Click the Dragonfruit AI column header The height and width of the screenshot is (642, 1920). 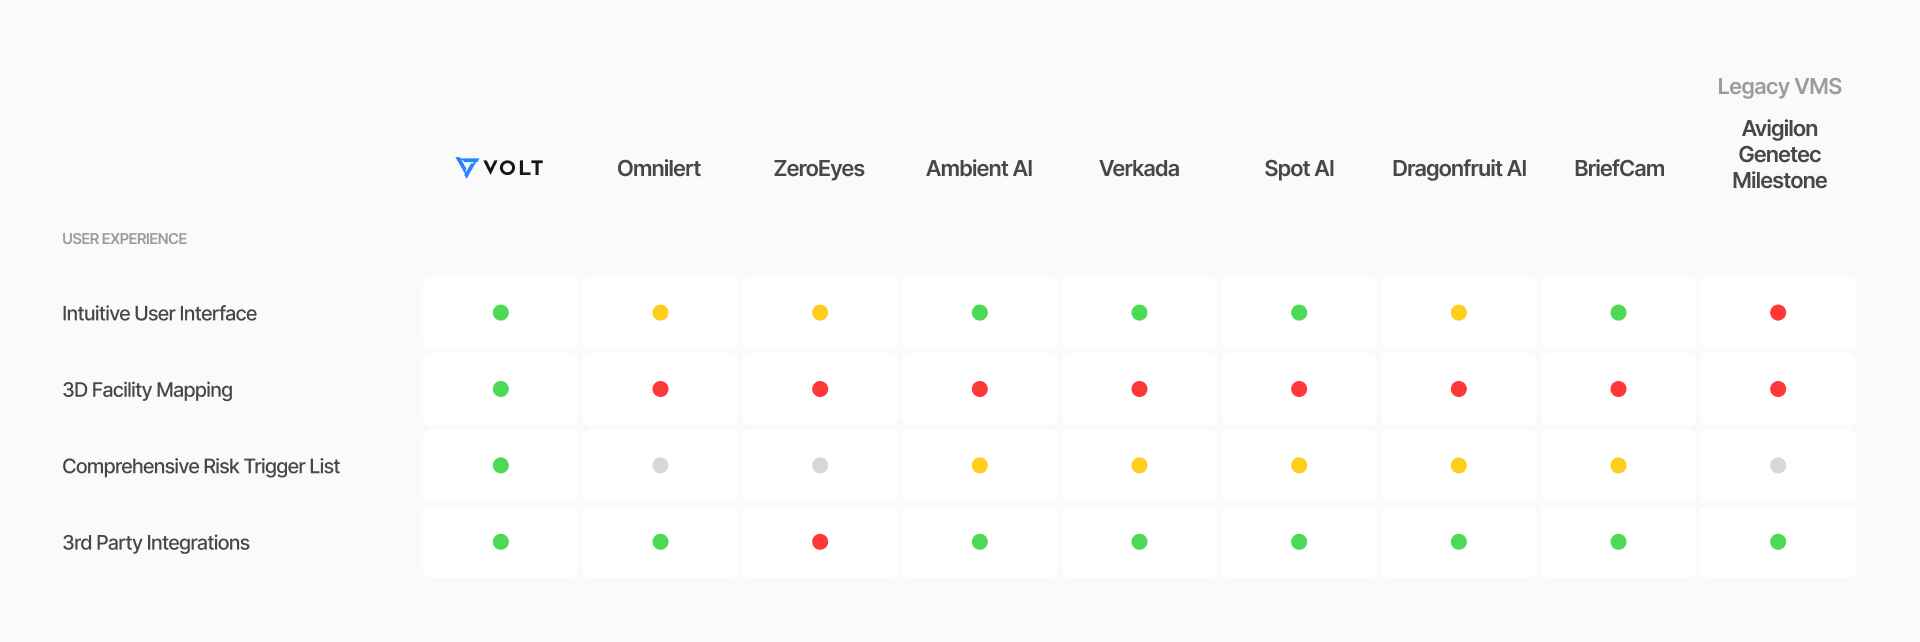1459,169
